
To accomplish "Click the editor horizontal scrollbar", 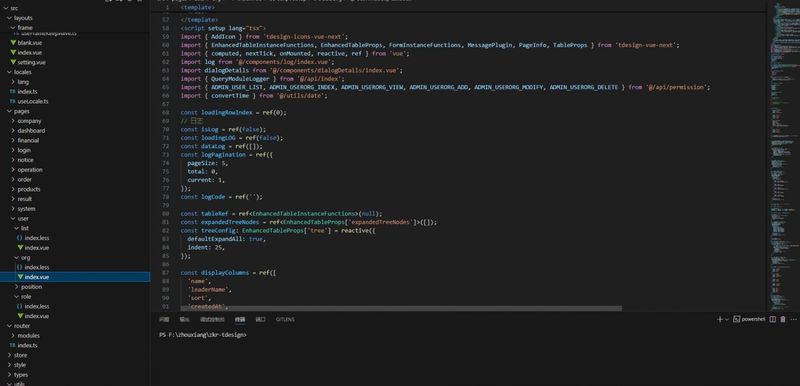I will click(x=401, y=308).
